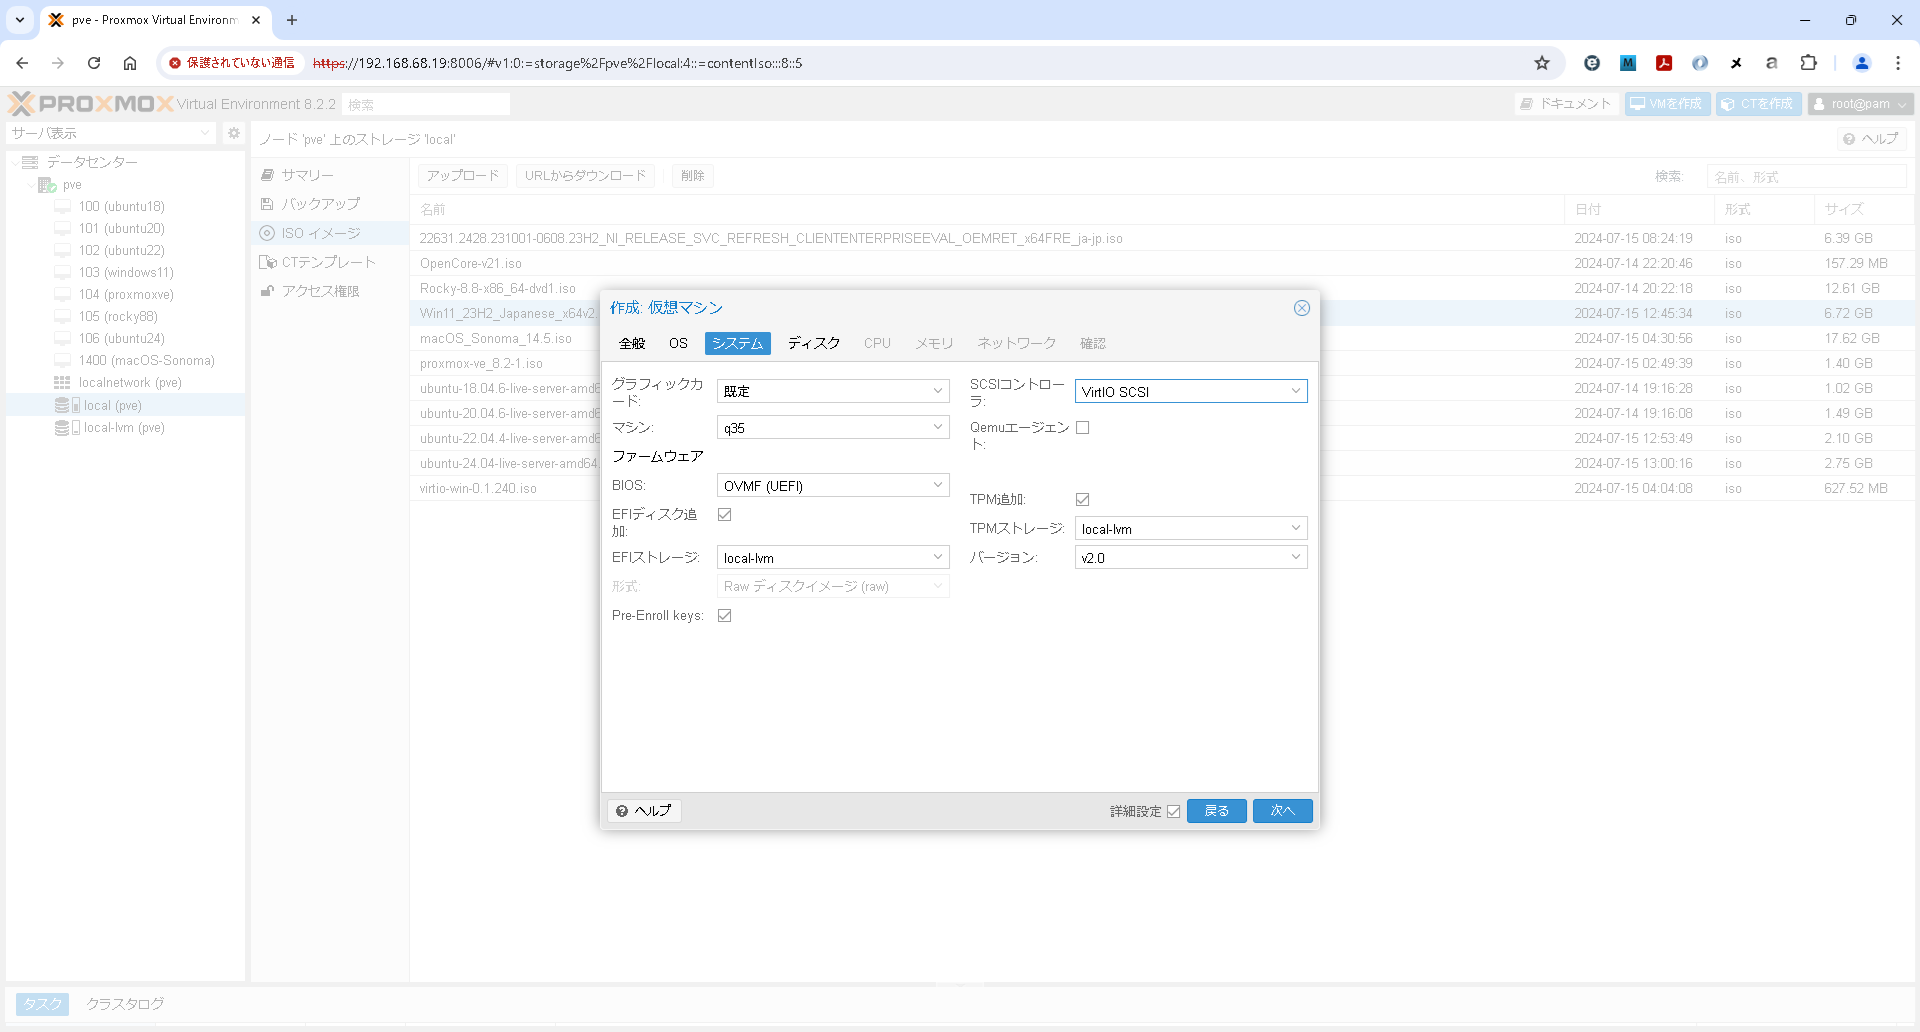Open the TPM storage dropdown
The image size is (1920, 1032).
click(x=1191, y=529)
